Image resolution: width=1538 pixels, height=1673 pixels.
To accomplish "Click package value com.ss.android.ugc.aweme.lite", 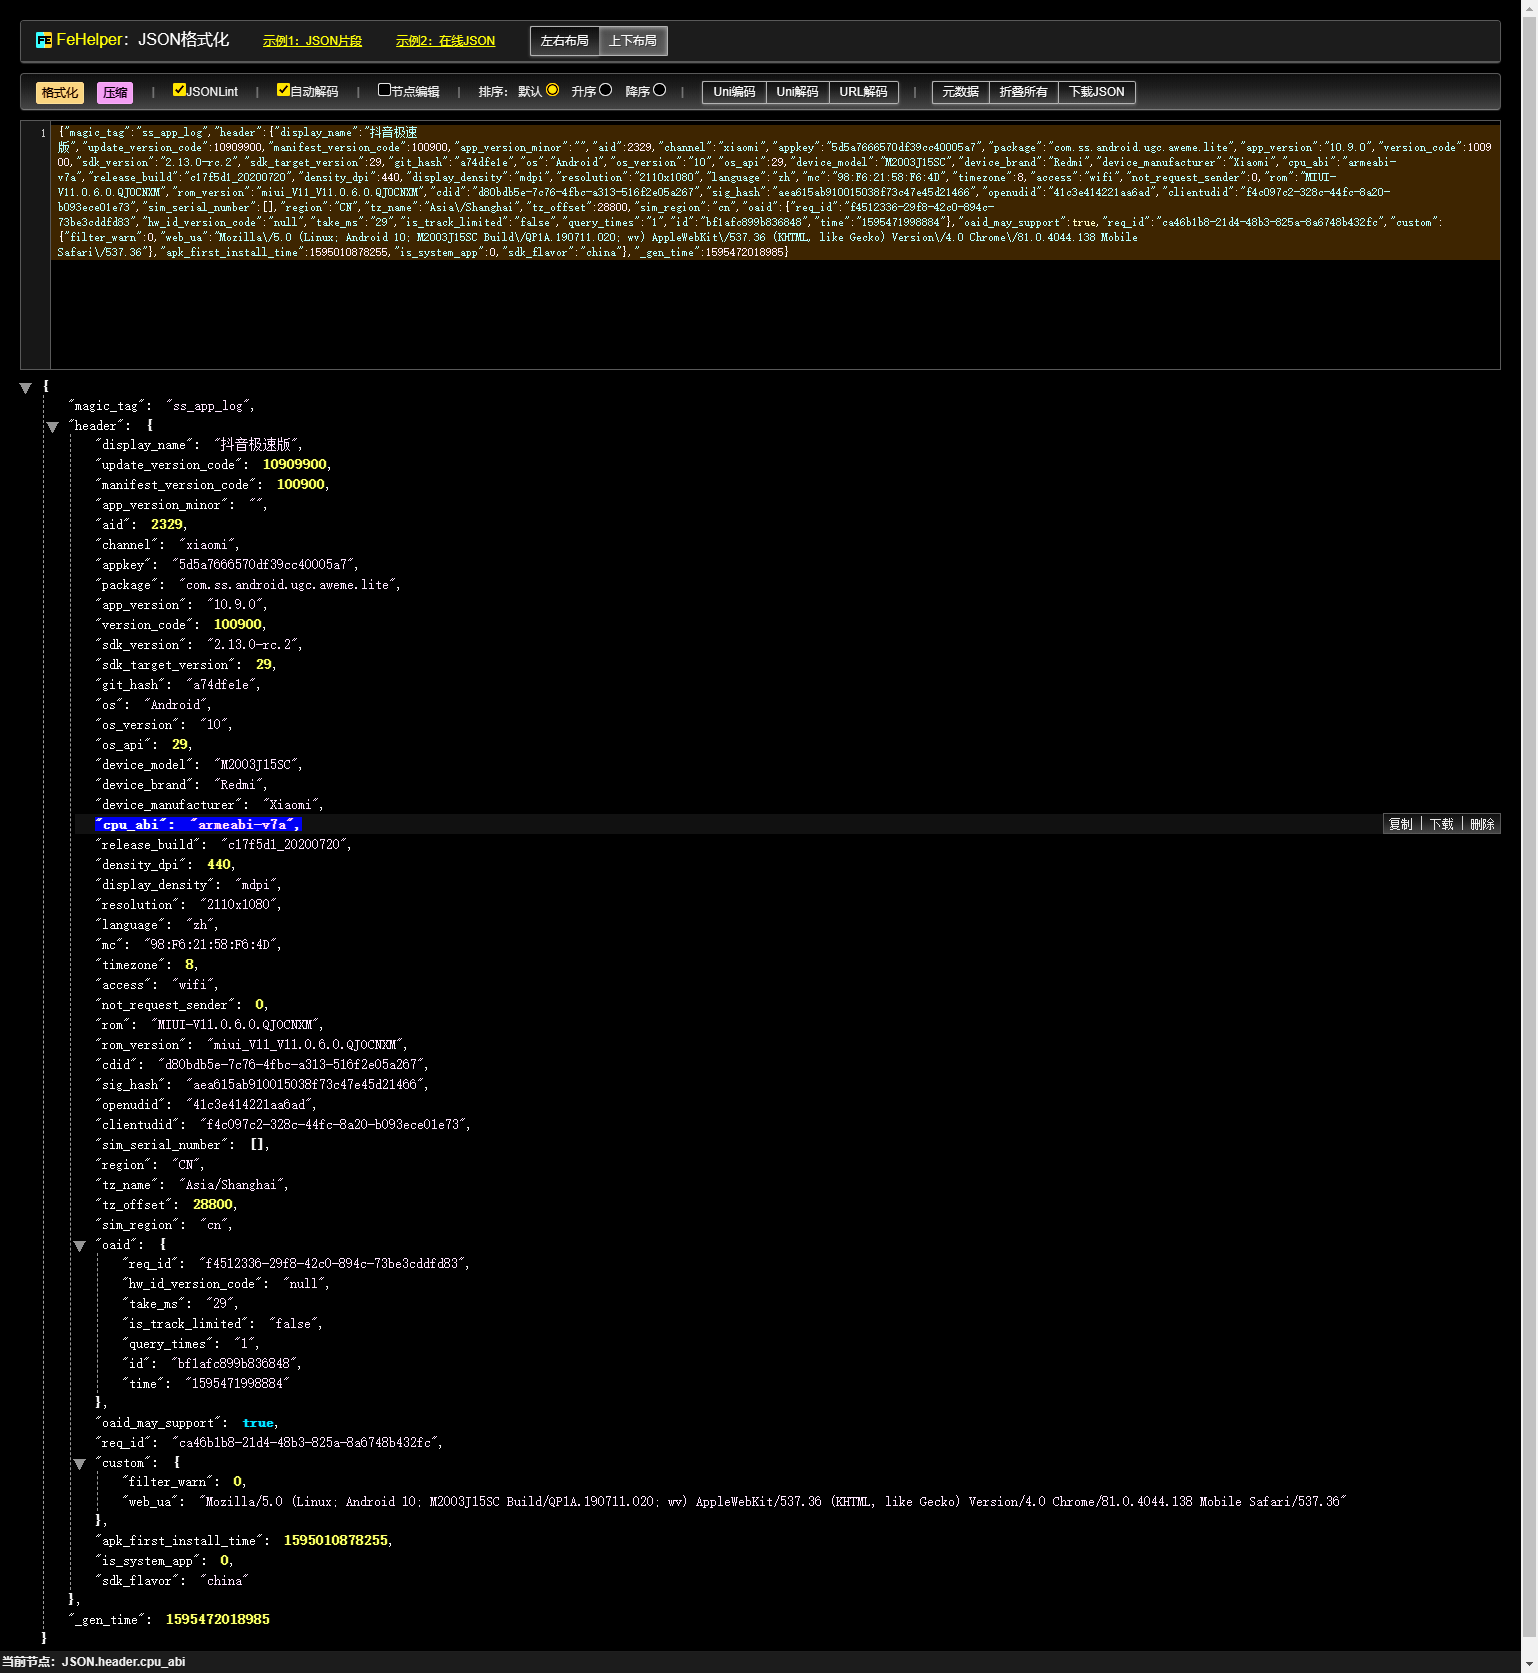I will click(x=287, y=585).
